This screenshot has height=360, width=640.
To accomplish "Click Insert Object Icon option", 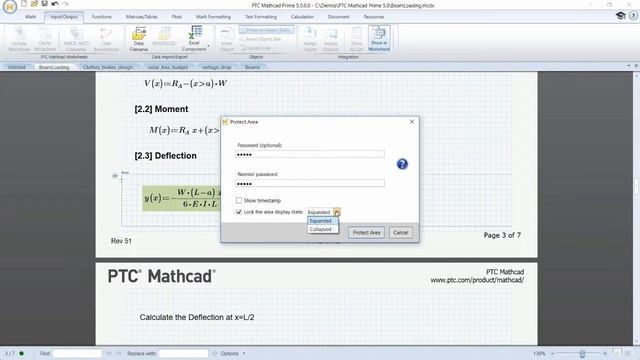I will [261, 39].
